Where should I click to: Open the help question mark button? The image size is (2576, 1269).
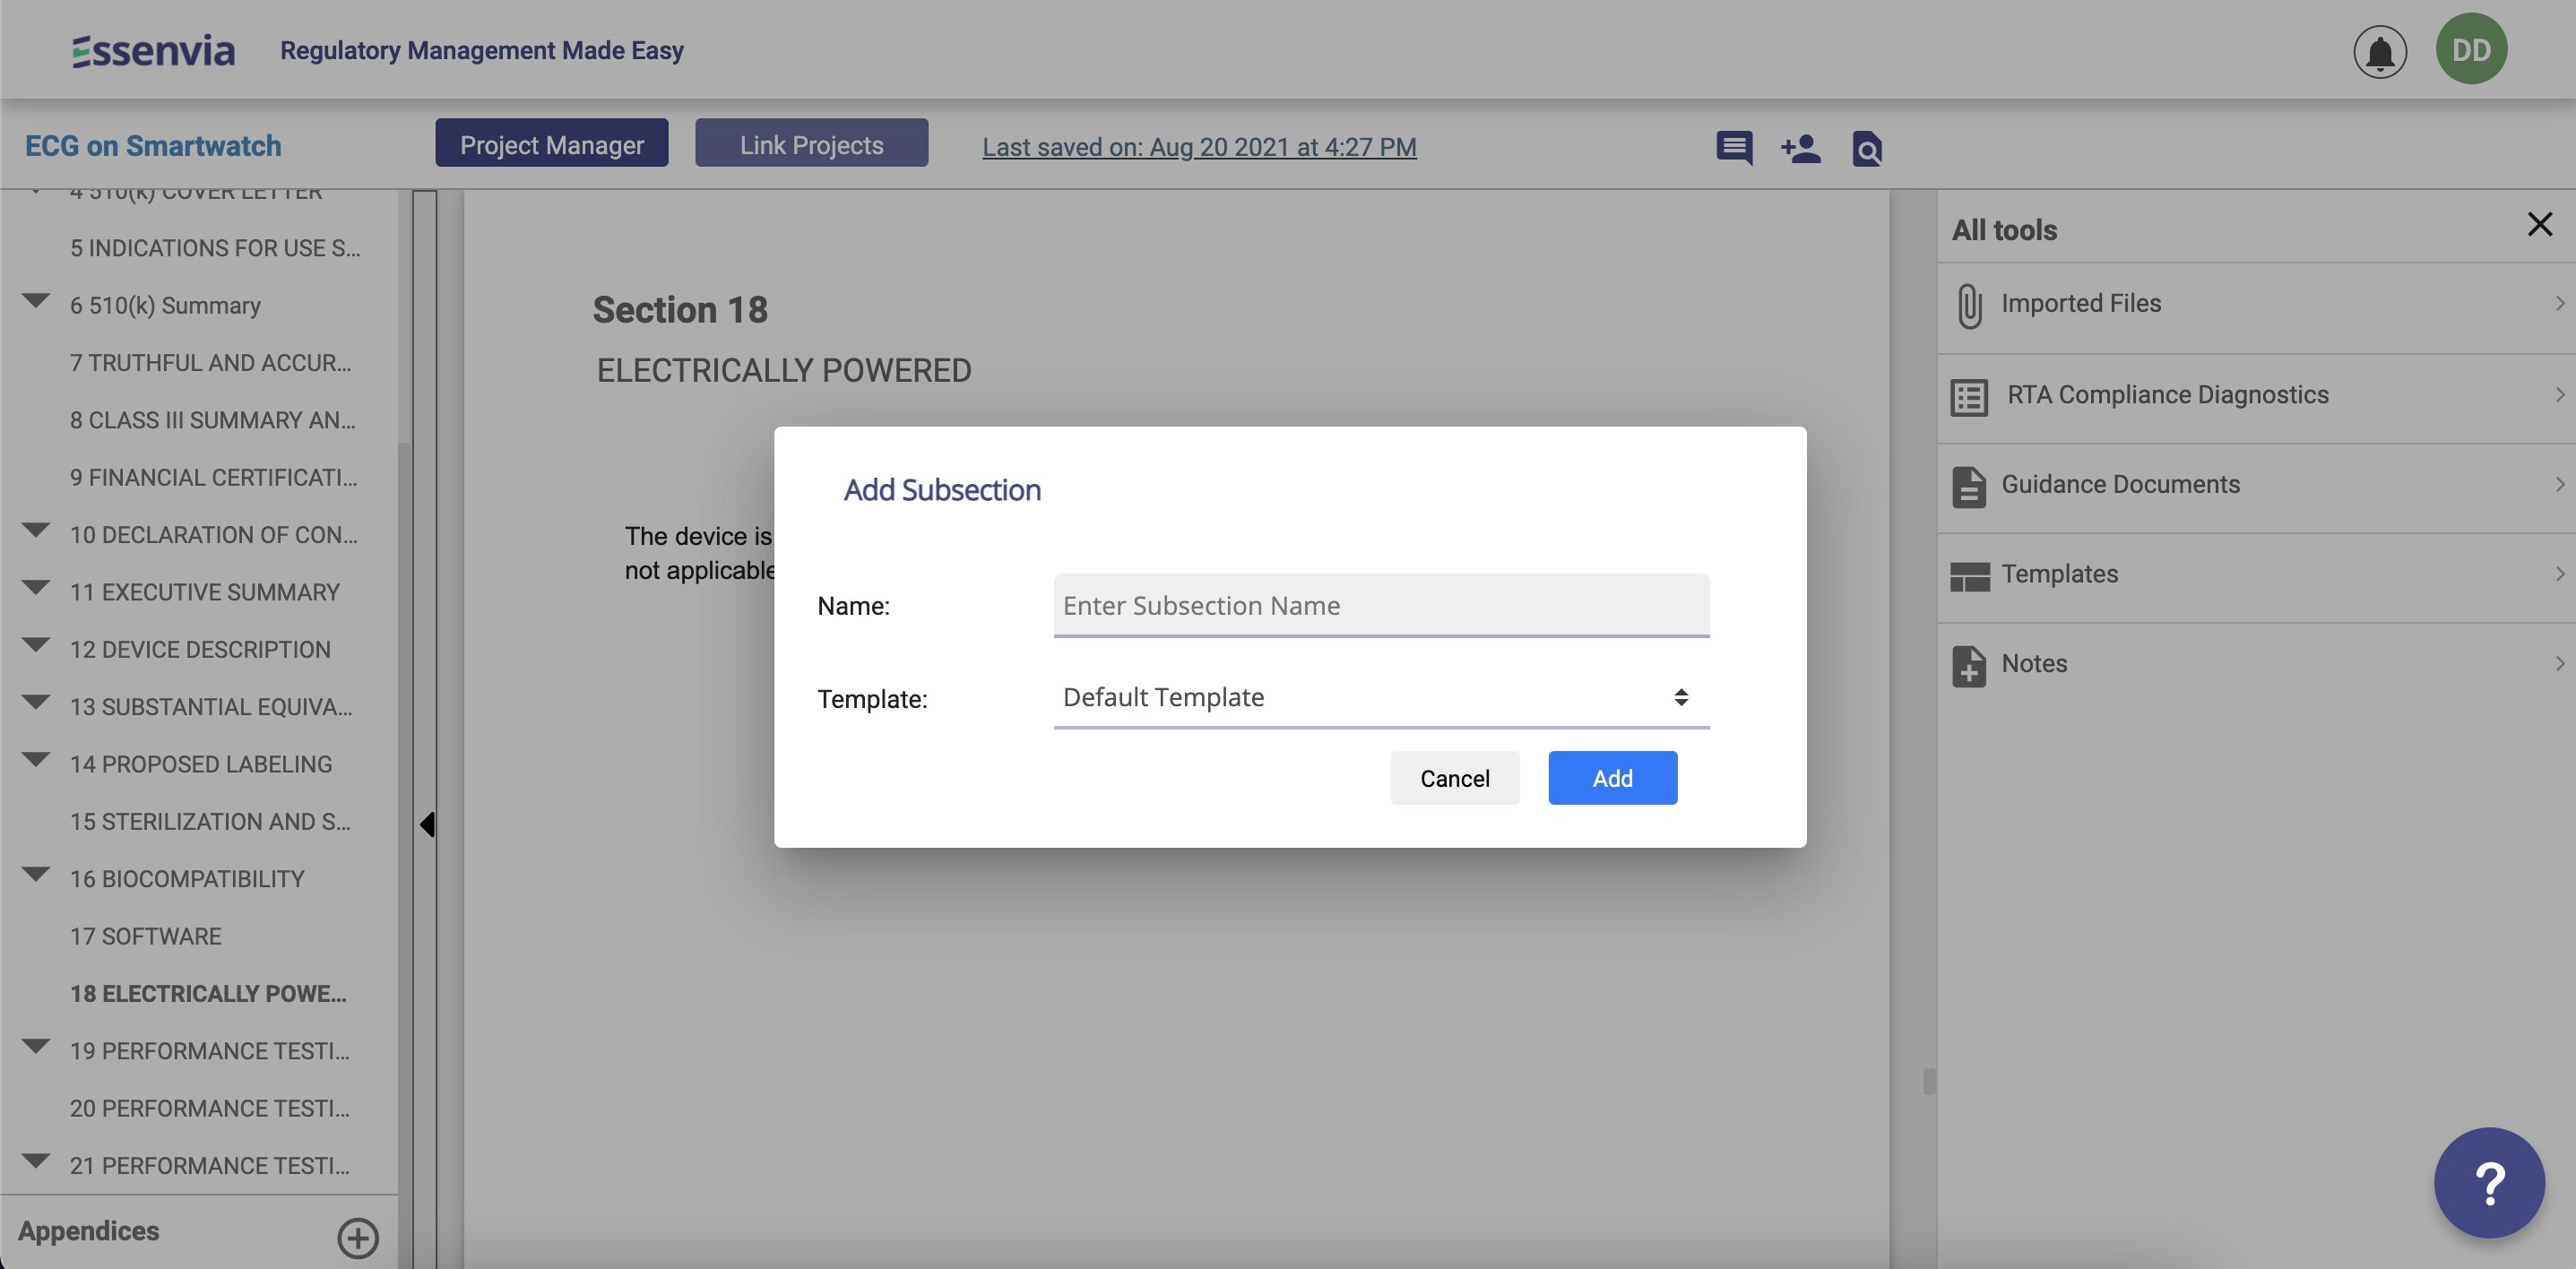(2488, 1182)
